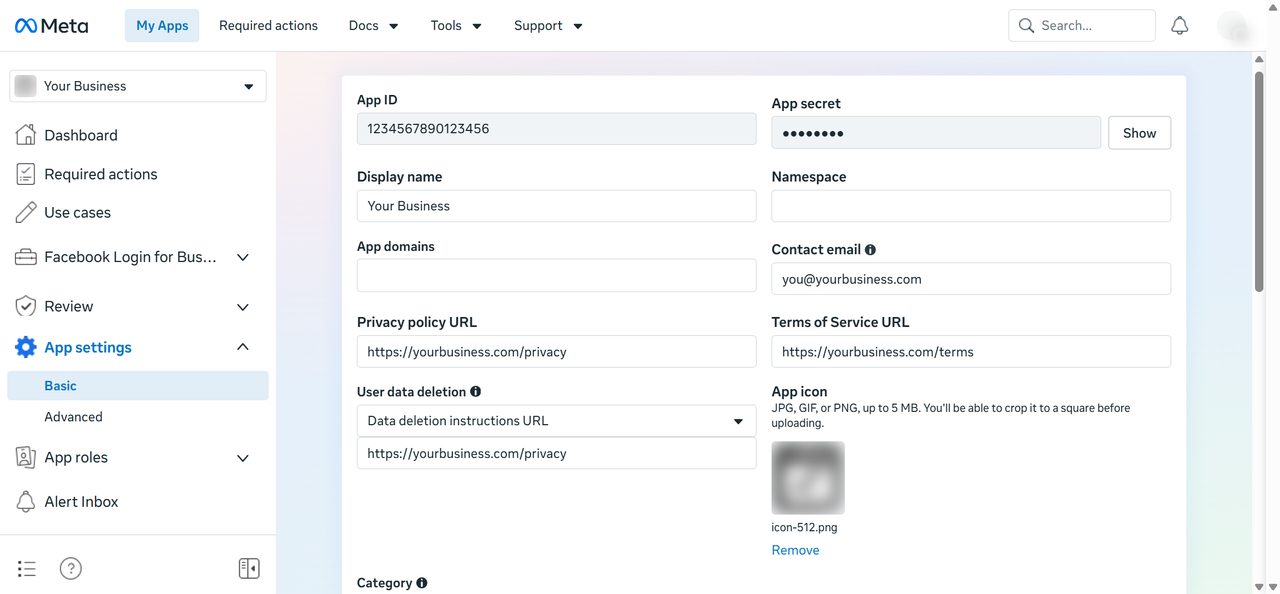The width and height of the screenshot is (1280, 594).
Task: Click the App settings gear icon
Action: 26,347
